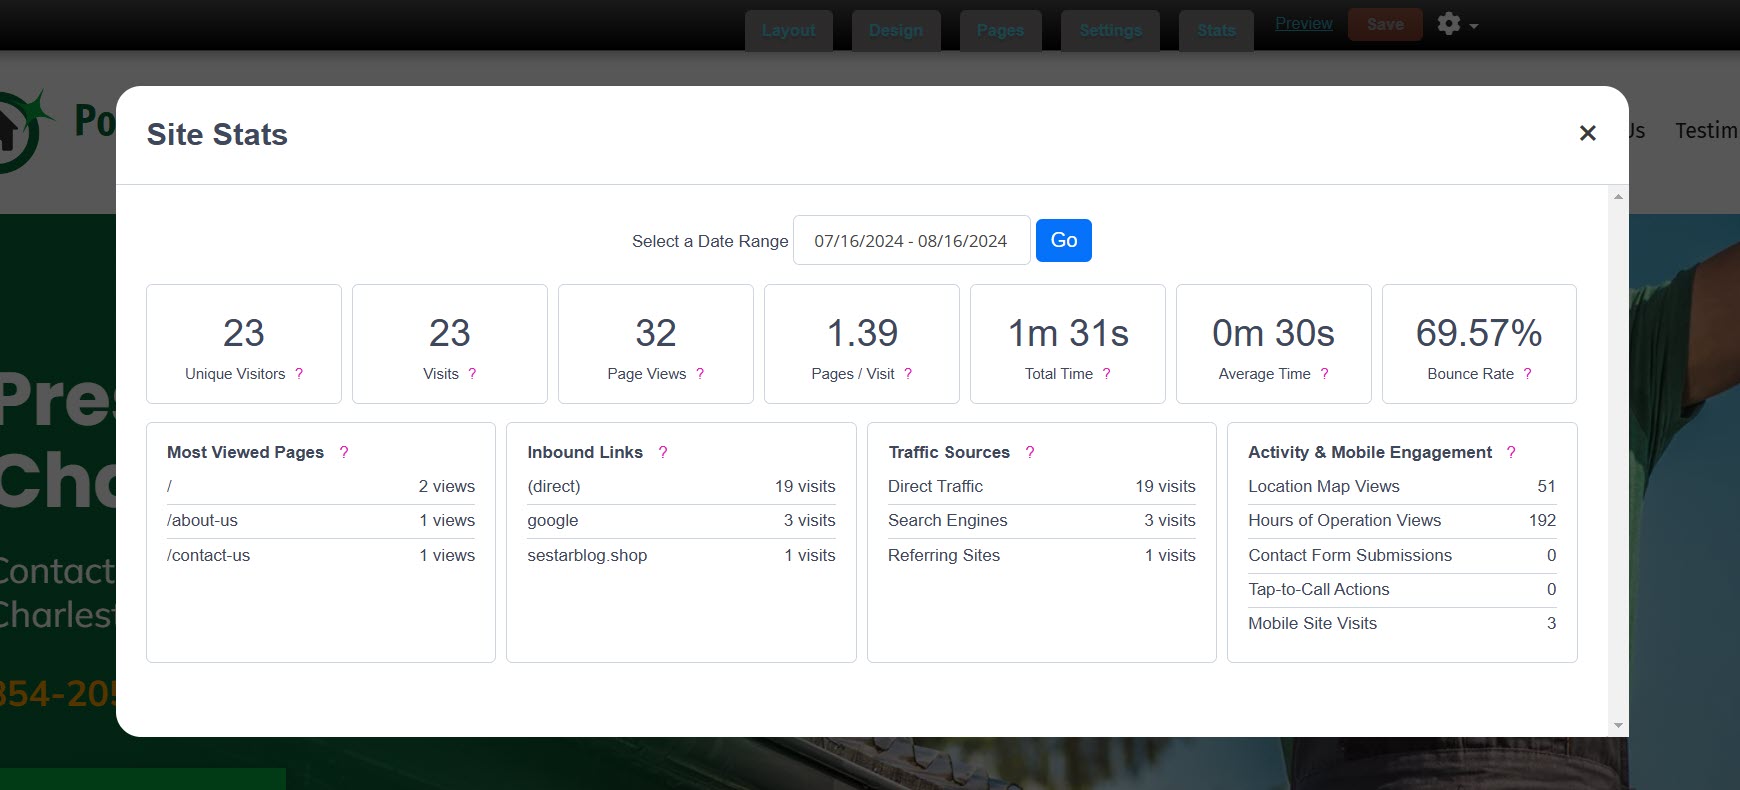Open the Most Viewed Pages help icon

point(344,452)
